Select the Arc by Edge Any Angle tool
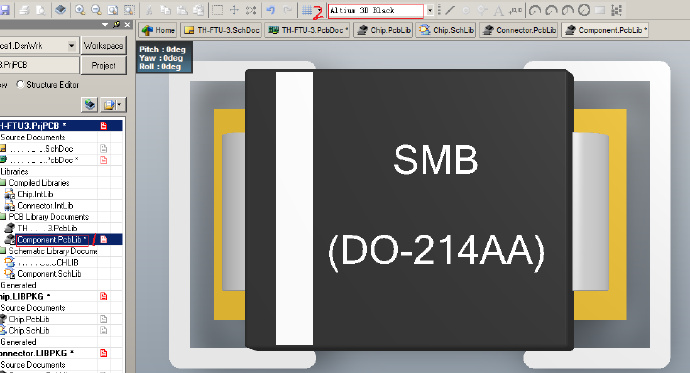Viewport: 690px width, 373px height. click(x=568, y=10)
